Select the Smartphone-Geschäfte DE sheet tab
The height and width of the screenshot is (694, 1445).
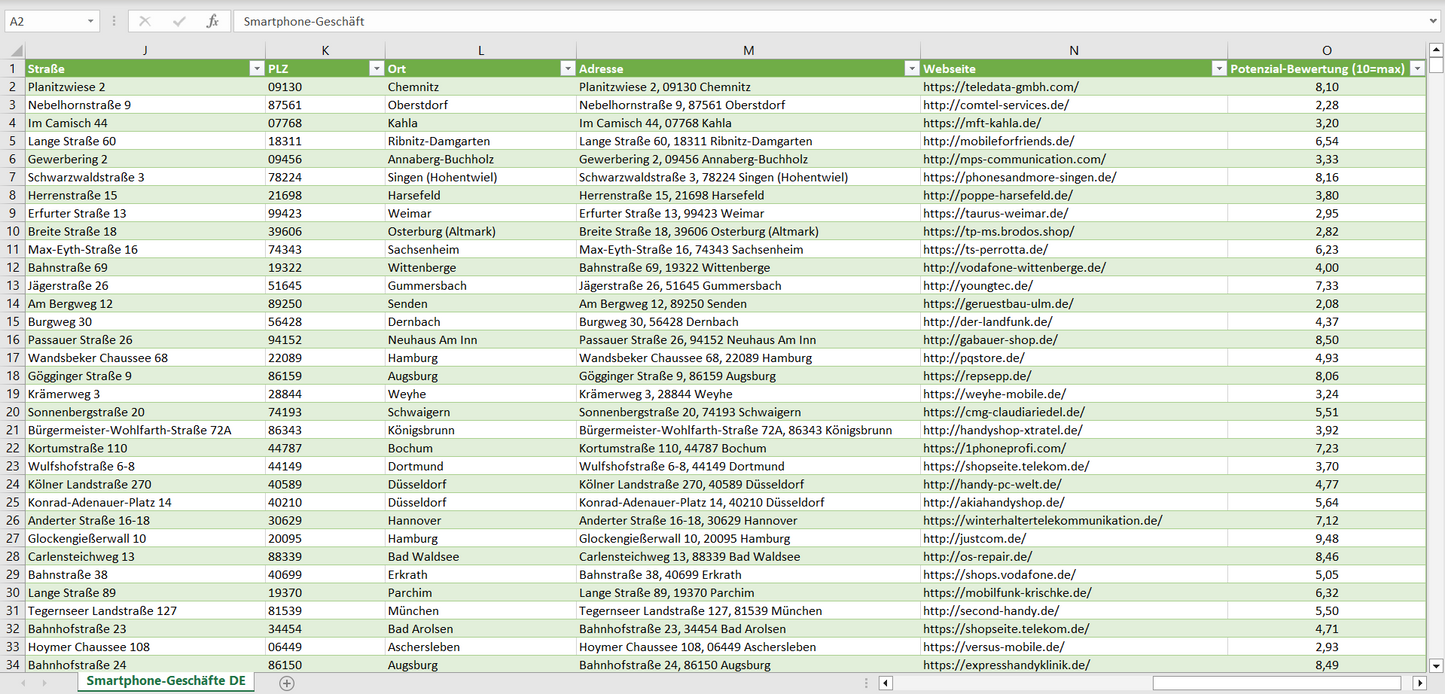(166, 681)
